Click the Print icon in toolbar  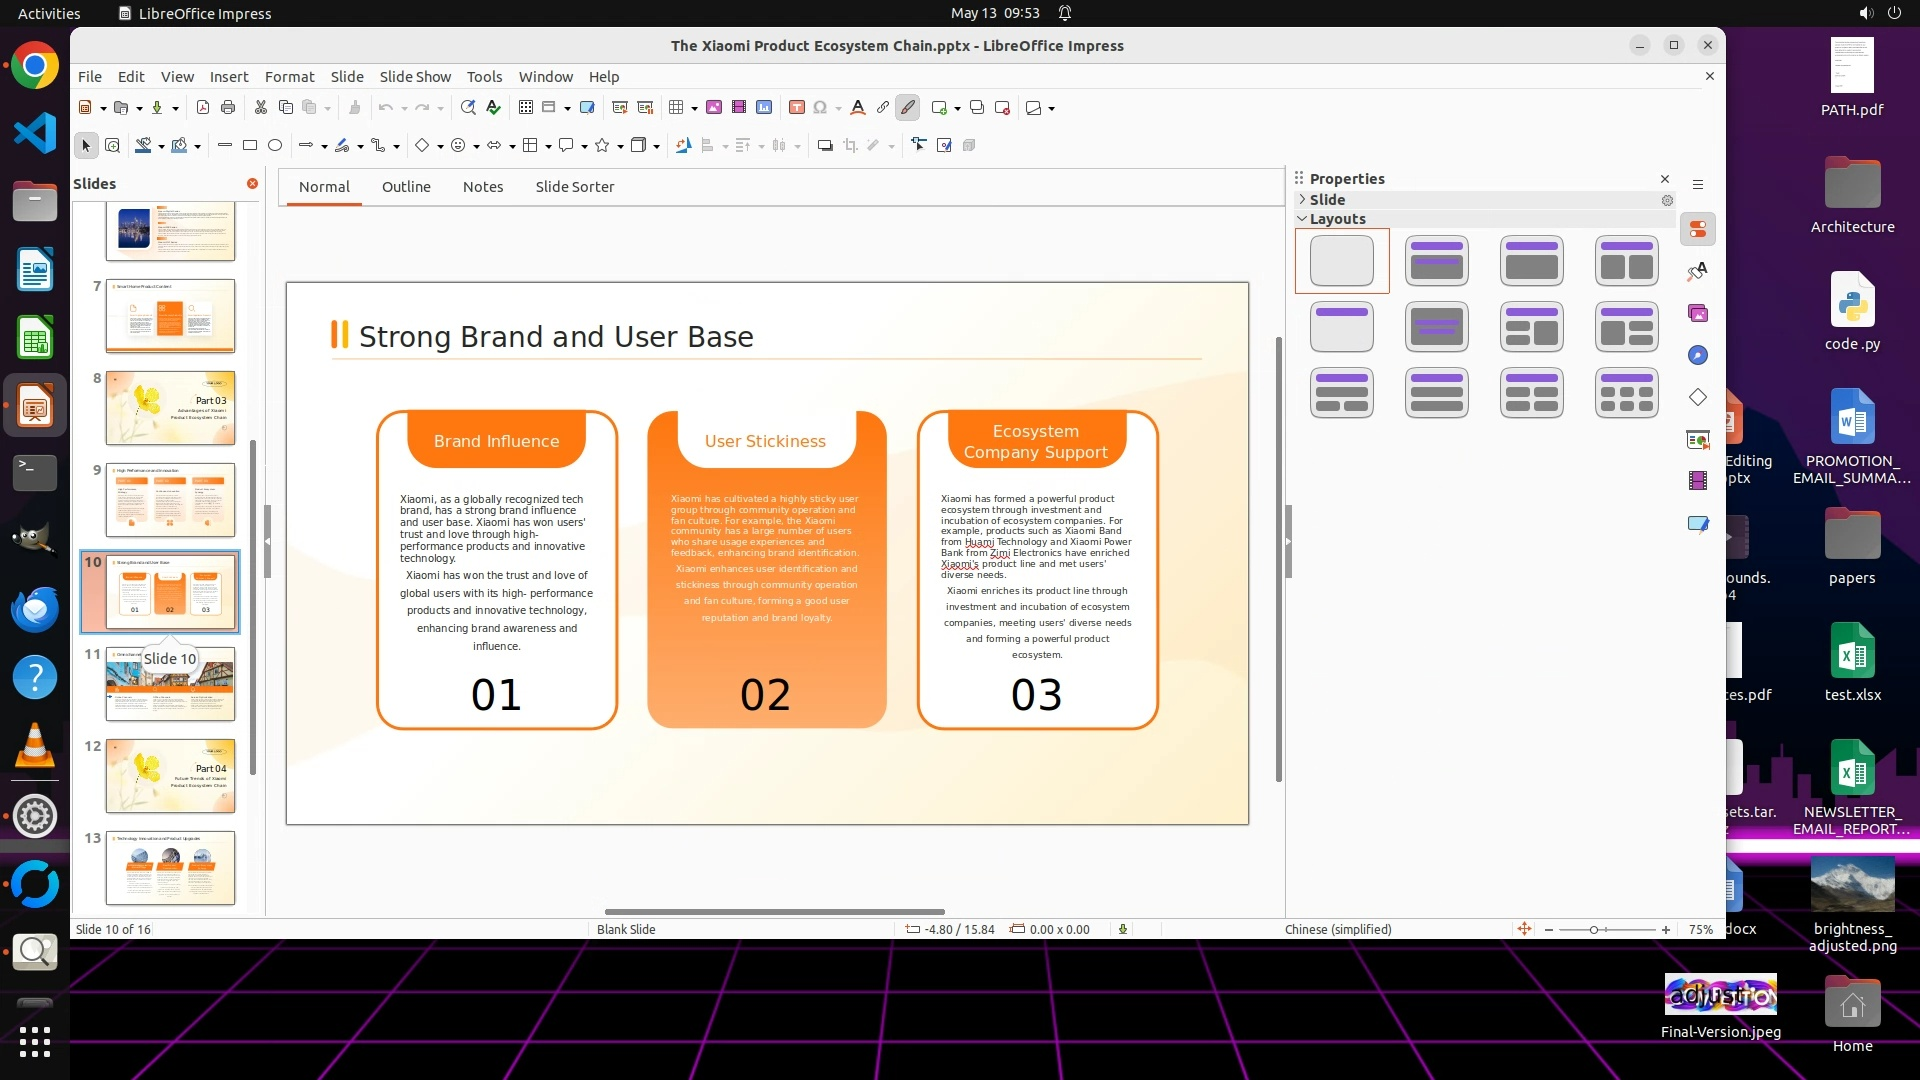(228, 108)
